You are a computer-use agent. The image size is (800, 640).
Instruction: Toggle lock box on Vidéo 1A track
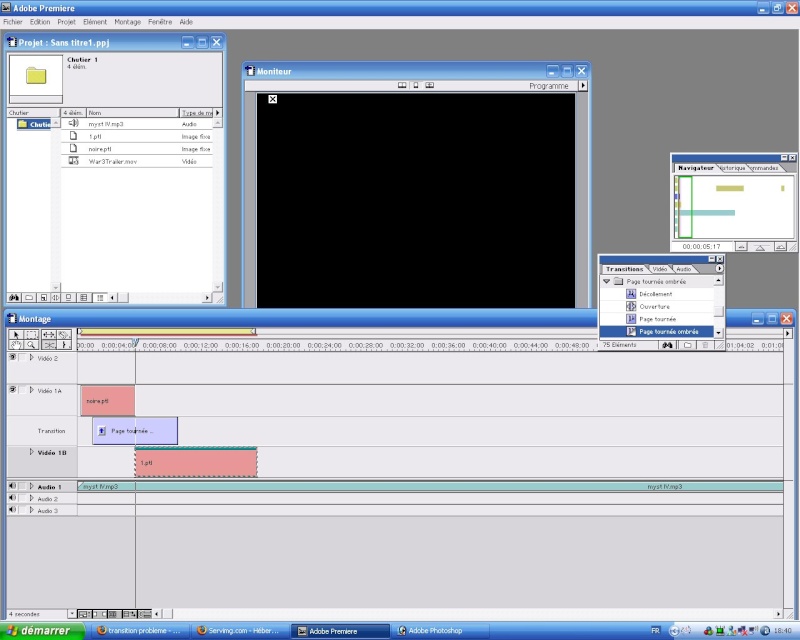22,390
